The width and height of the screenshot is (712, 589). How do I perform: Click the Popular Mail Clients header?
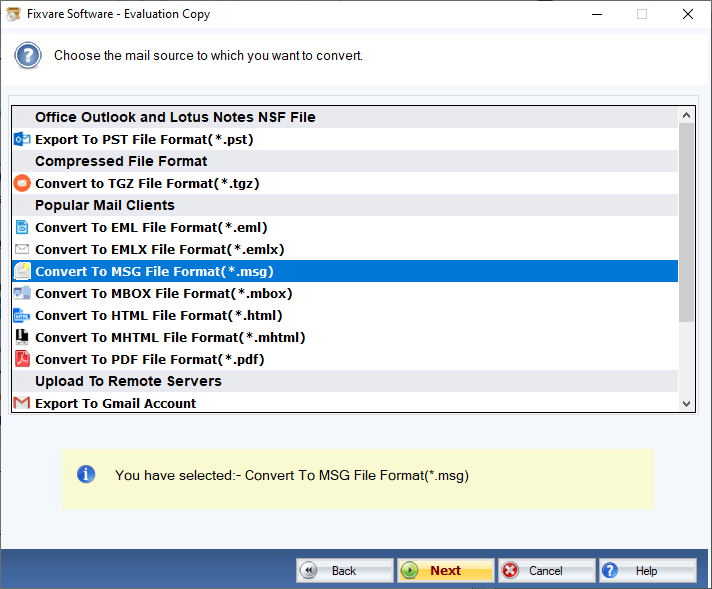click(345, 205)
